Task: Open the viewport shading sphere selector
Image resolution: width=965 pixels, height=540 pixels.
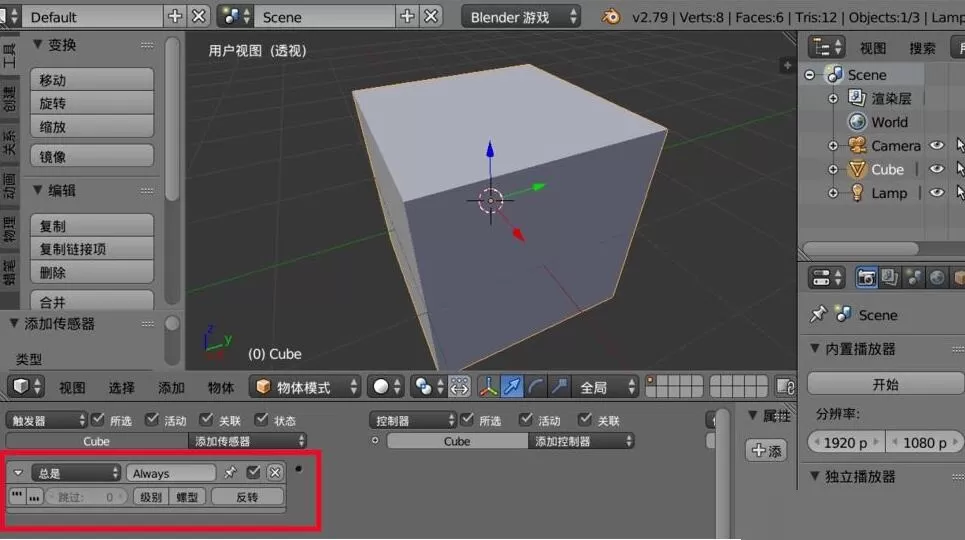Action: point(386,387)
